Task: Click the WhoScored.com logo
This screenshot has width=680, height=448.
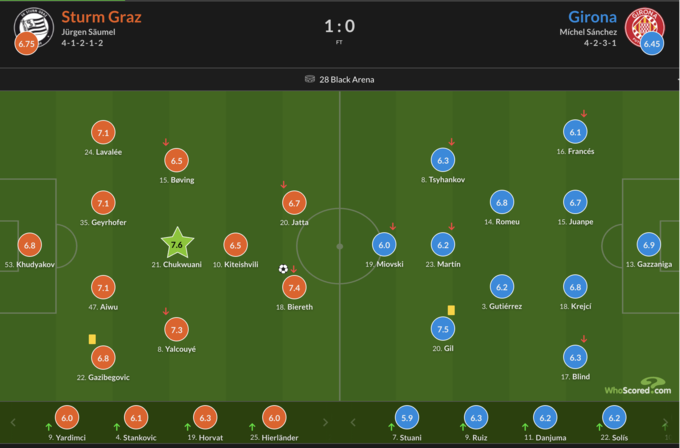Action: 638,386
